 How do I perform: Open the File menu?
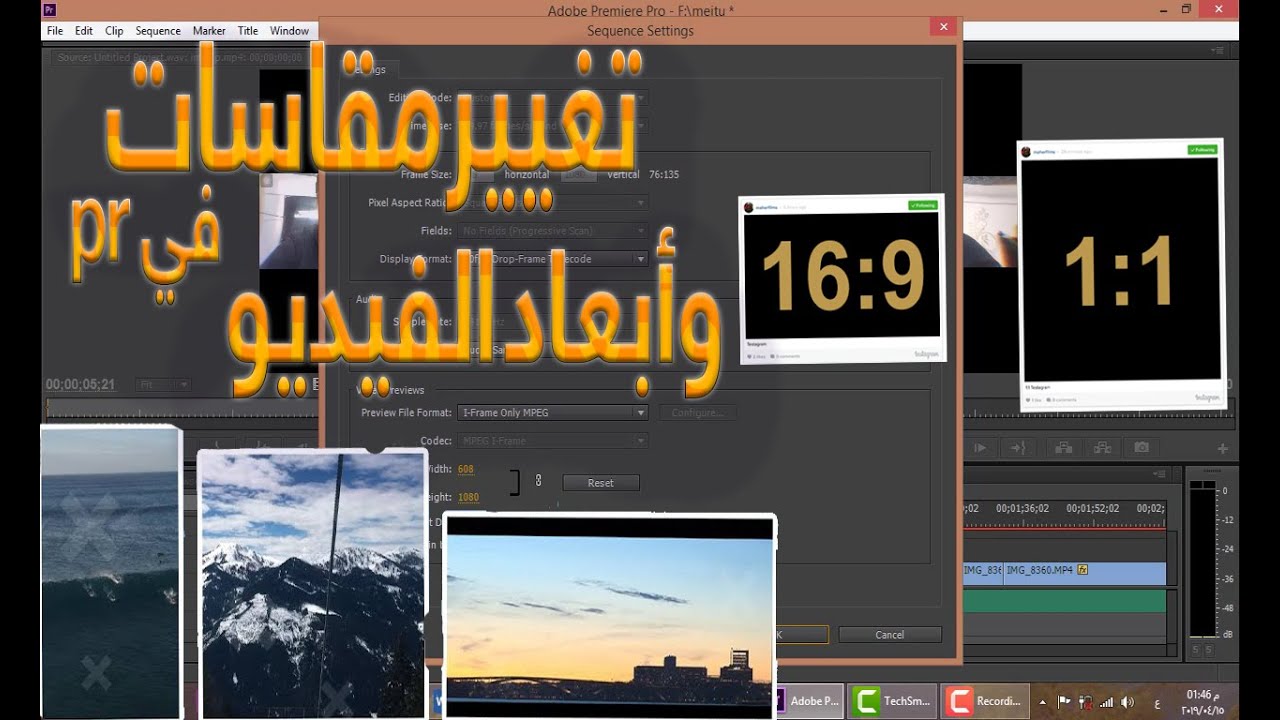coord(54,31)
